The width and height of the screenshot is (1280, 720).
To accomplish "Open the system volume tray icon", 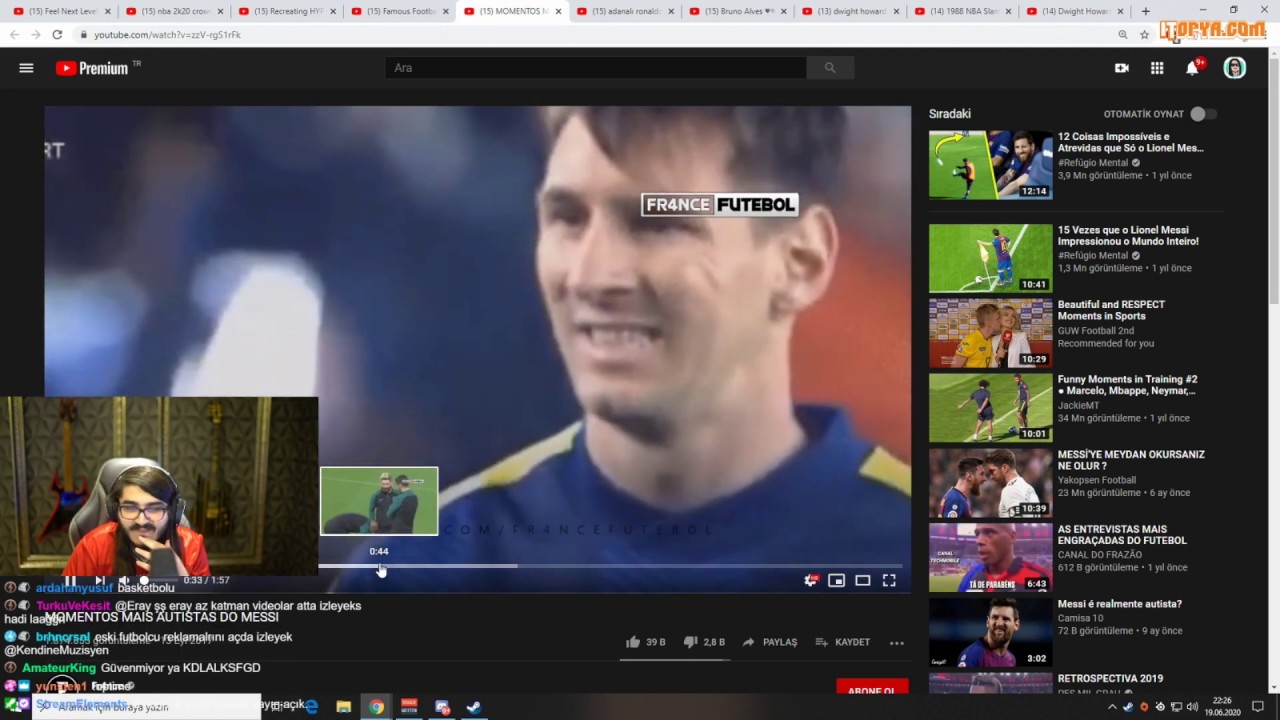I will click(x=1192, y=707).
